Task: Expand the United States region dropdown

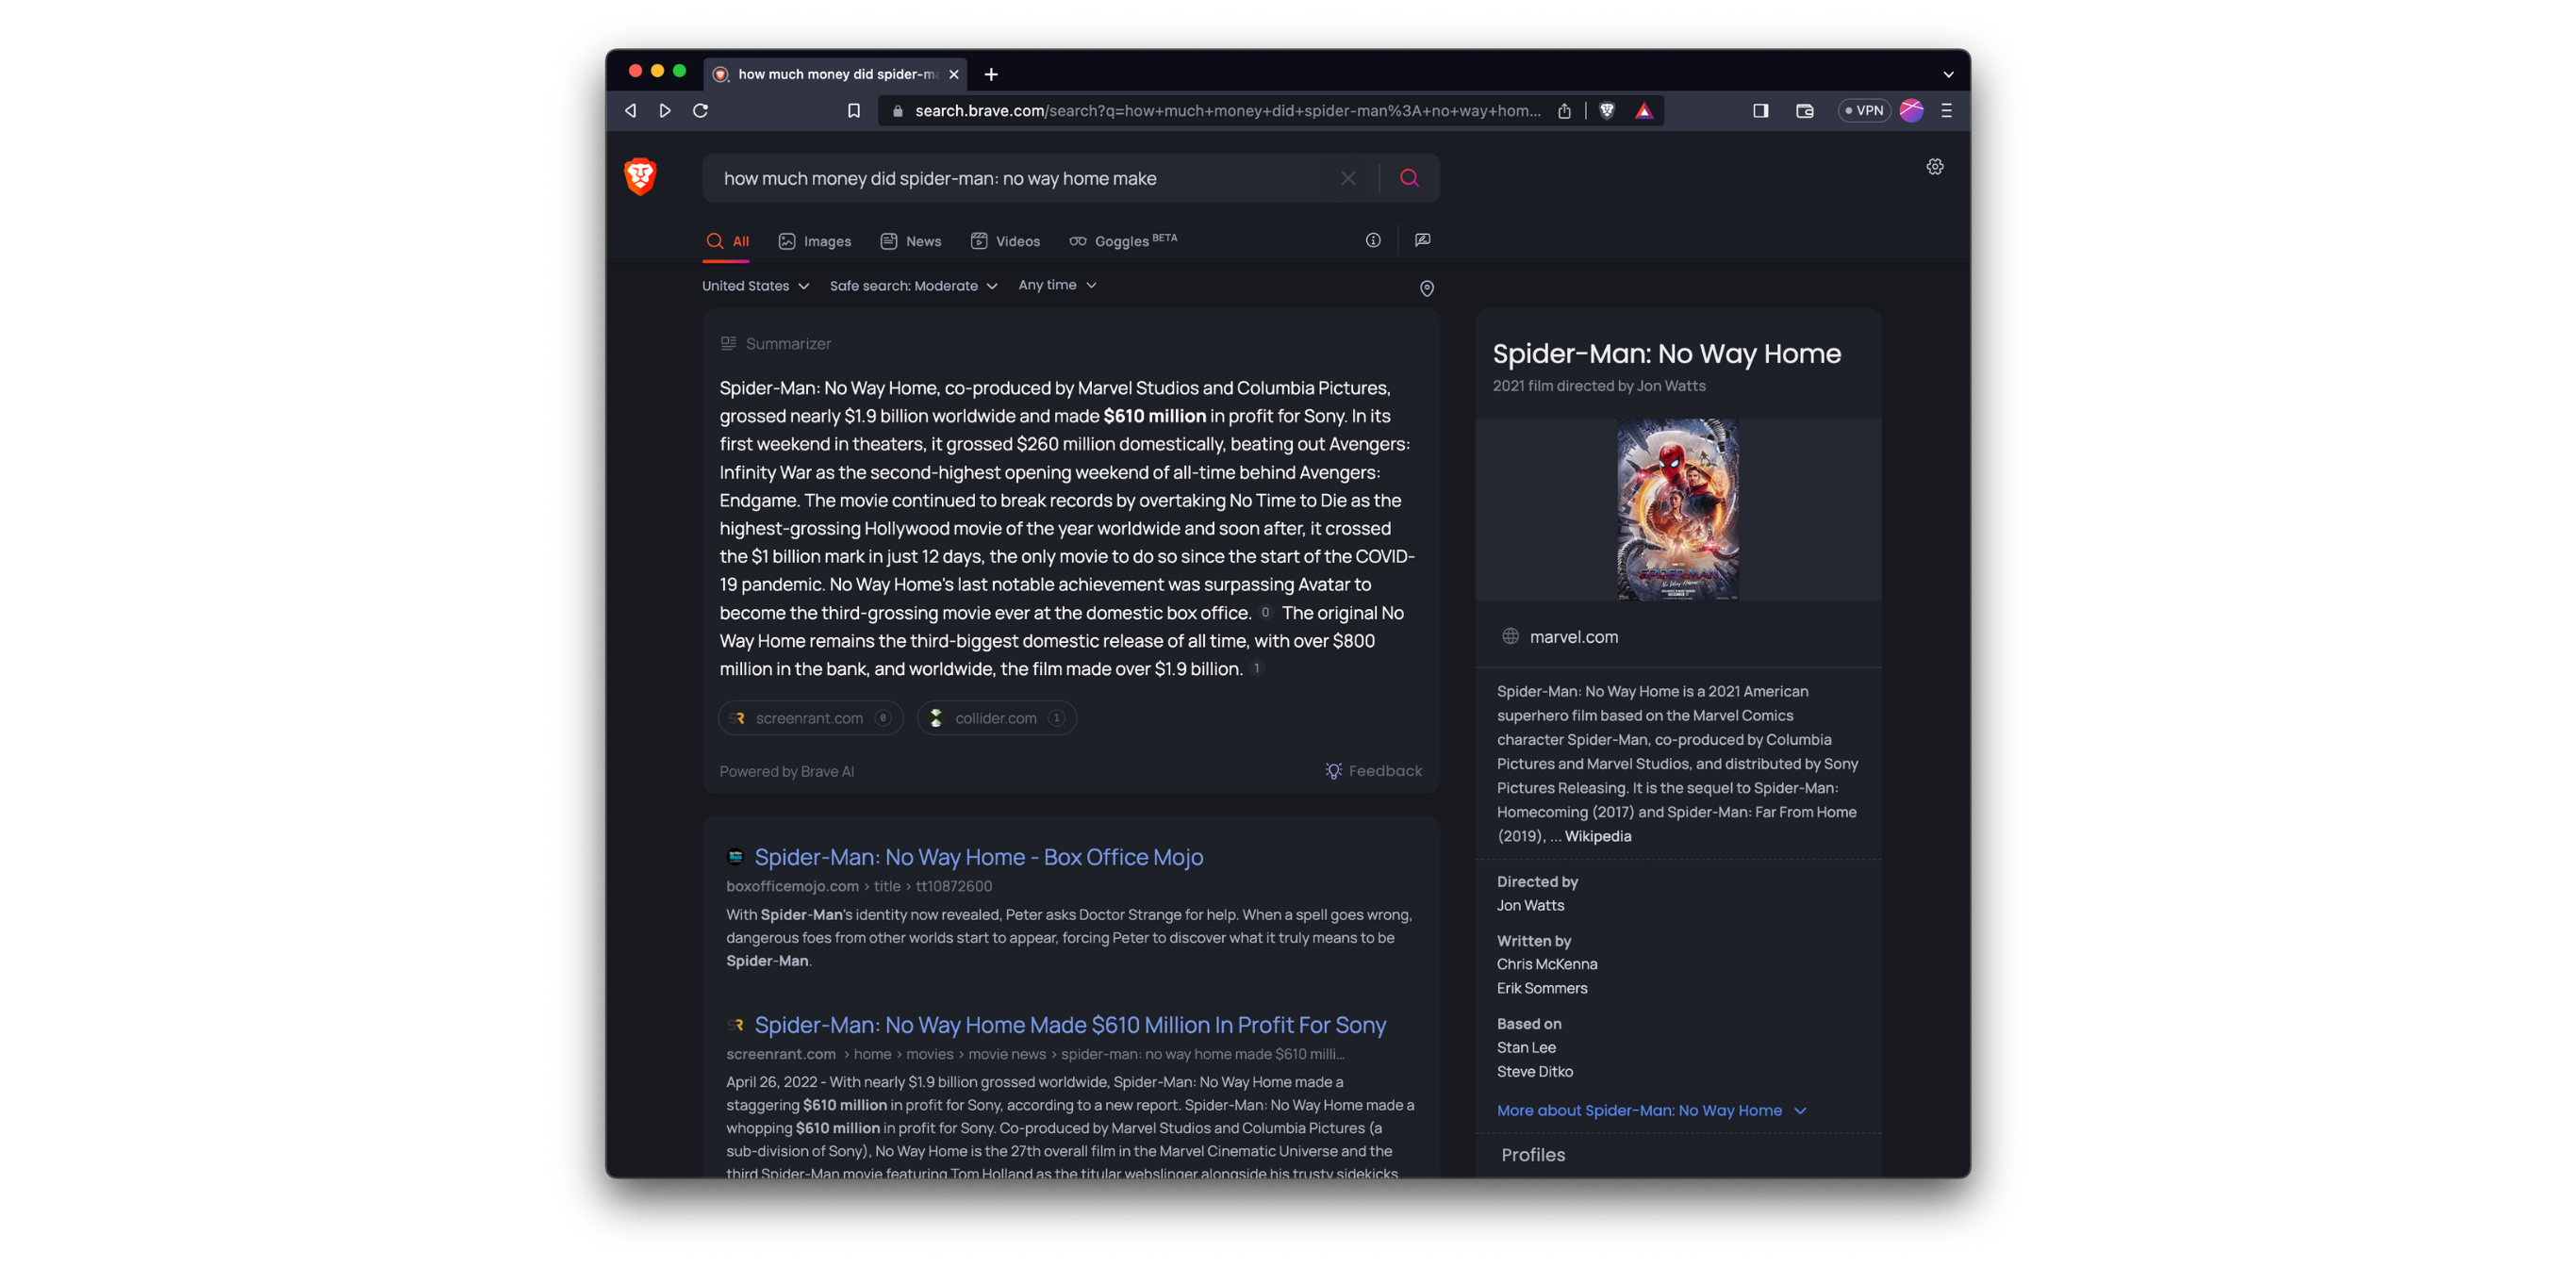Action: (x=755, y=285)
